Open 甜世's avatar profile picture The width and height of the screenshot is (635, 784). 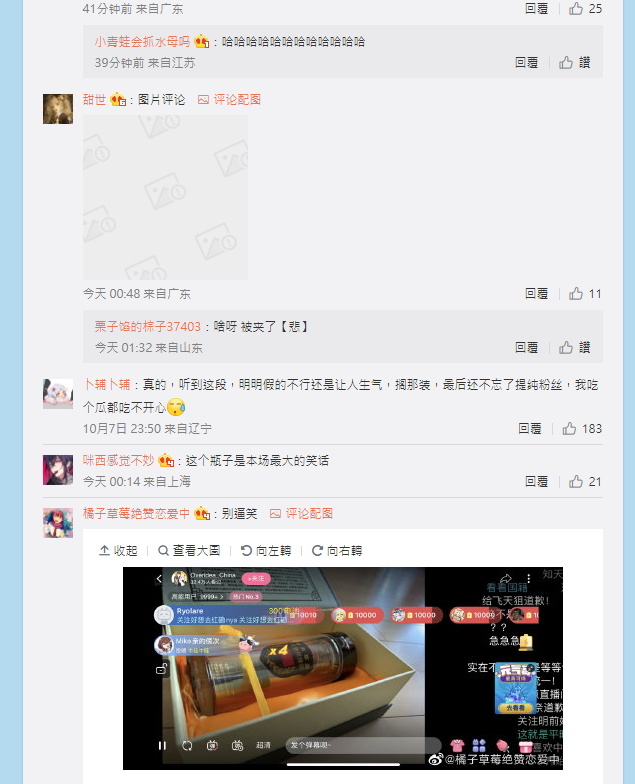(x=58, y=109)
